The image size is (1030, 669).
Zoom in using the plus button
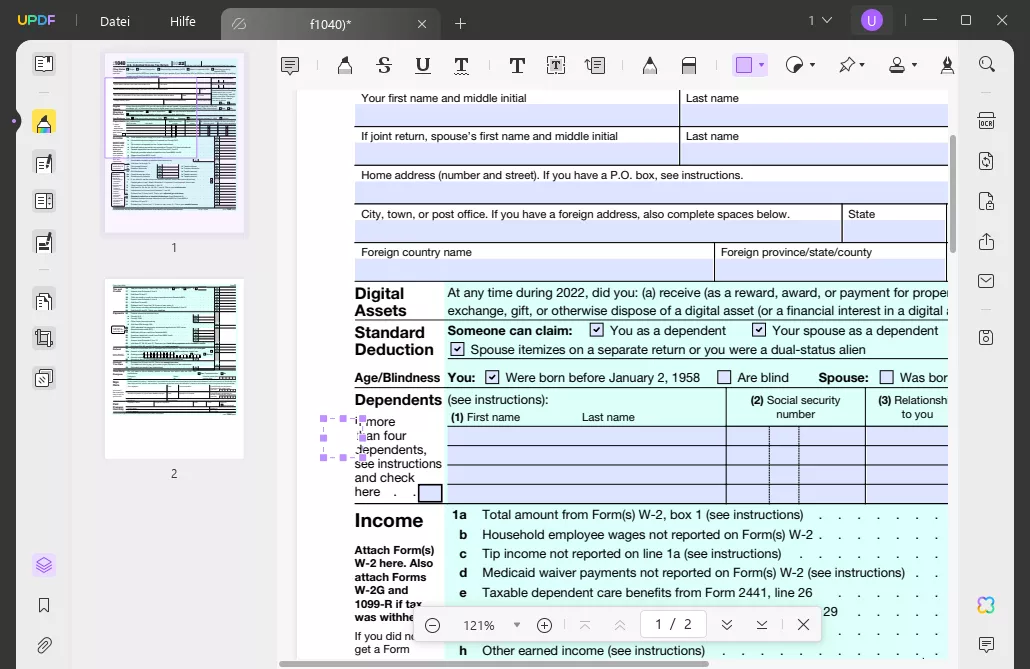tap(545, 625)
